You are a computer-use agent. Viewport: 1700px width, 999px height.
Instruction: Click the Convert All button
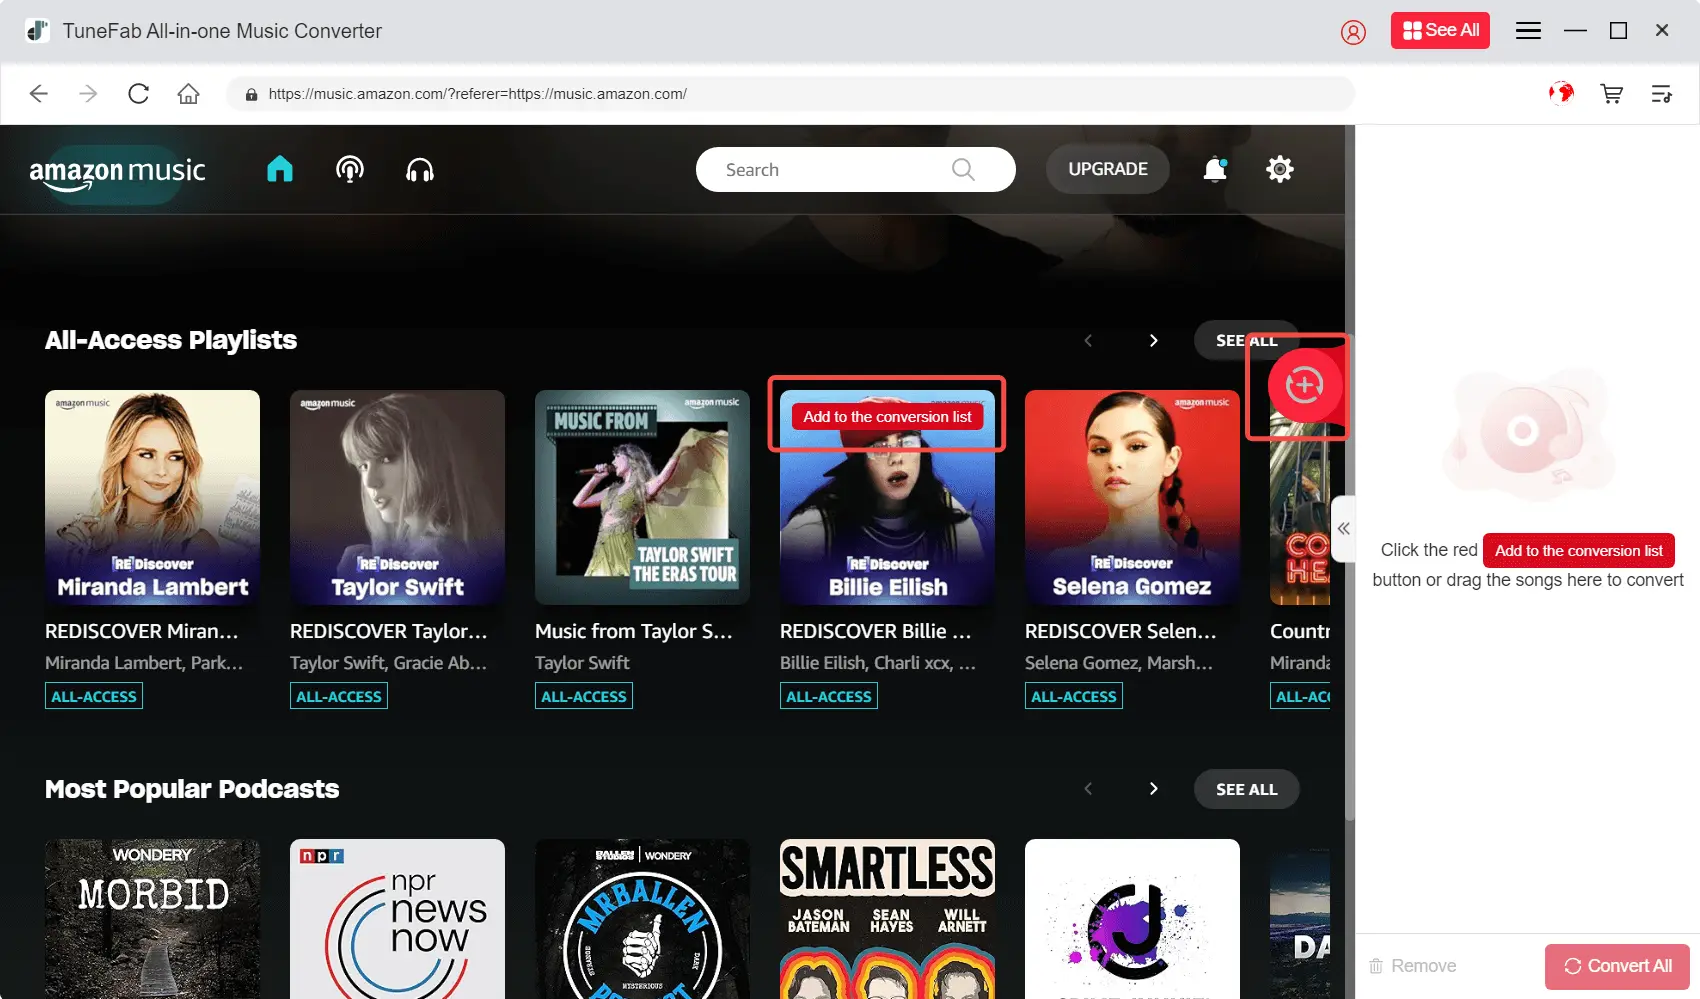pyautogui.click(x=1617, y=966)
